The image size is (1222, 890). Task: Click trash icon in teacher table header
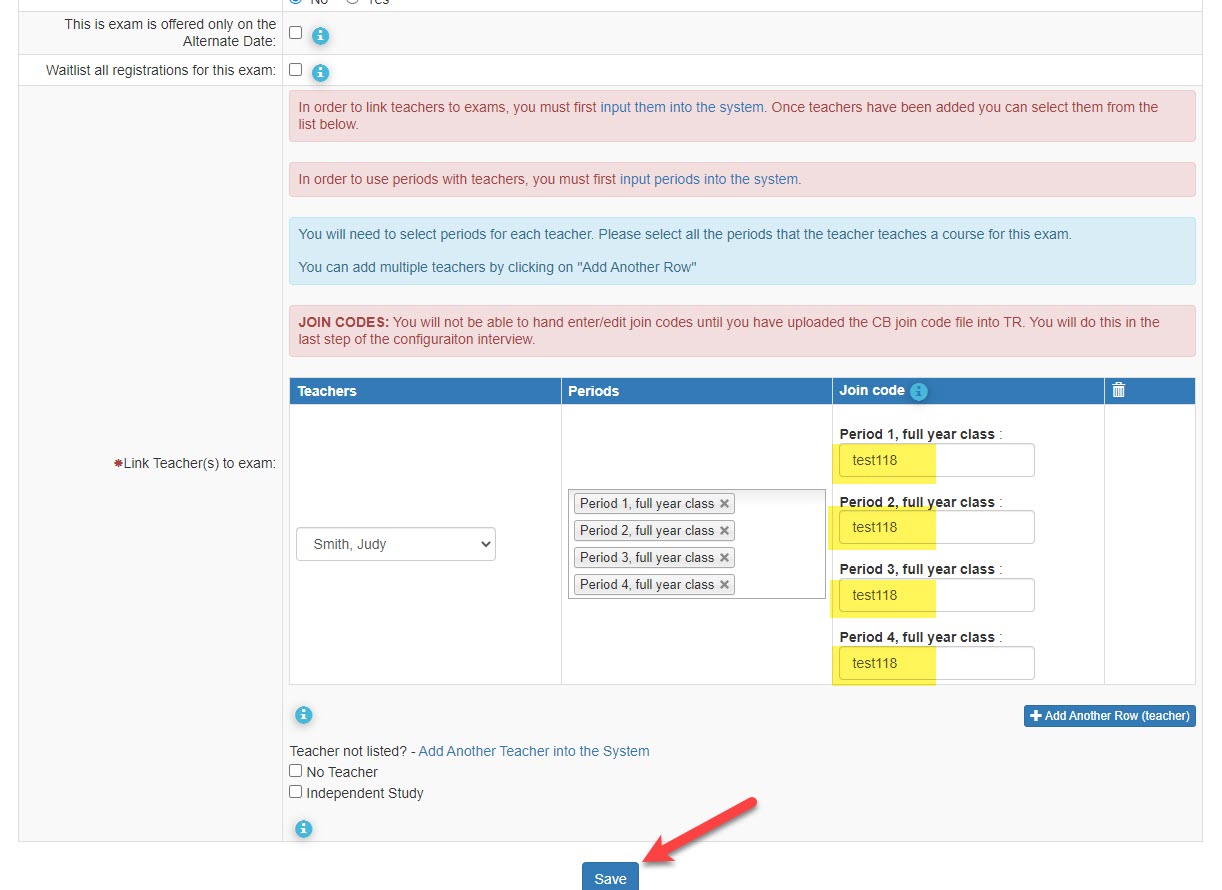[x=1118, y=390]
